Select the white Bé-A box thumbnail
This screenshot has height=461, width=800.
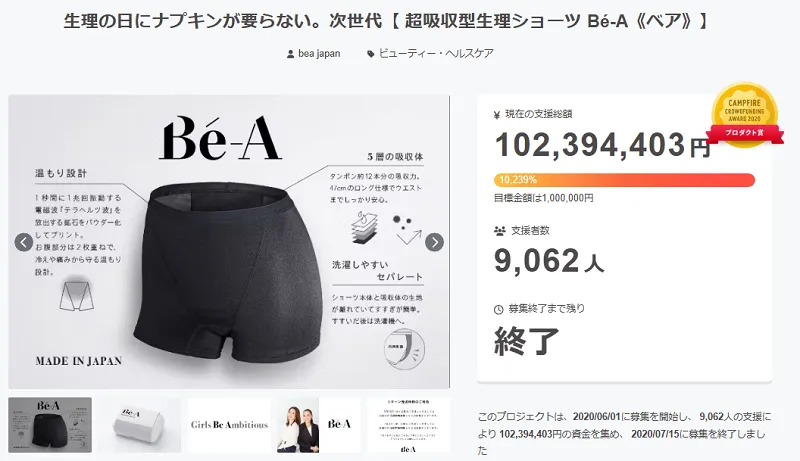[139, 425]
